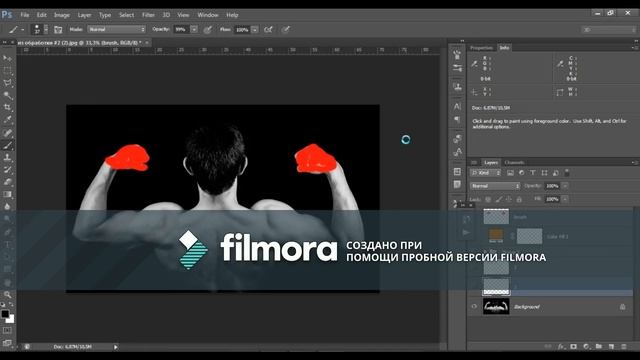The image size is (640, 360).
Task: Open the Image menu
Action: (62, 15)
